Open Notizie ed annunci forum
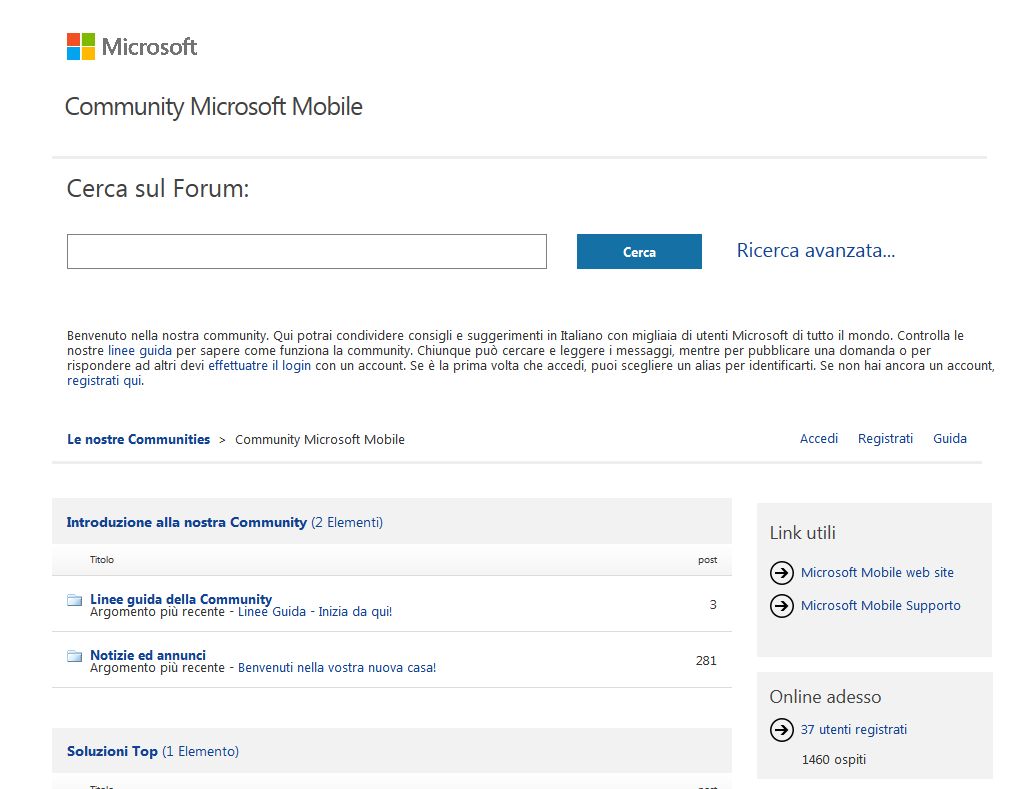The width and height of the screenshot is (1026, 789). (148, 655)
